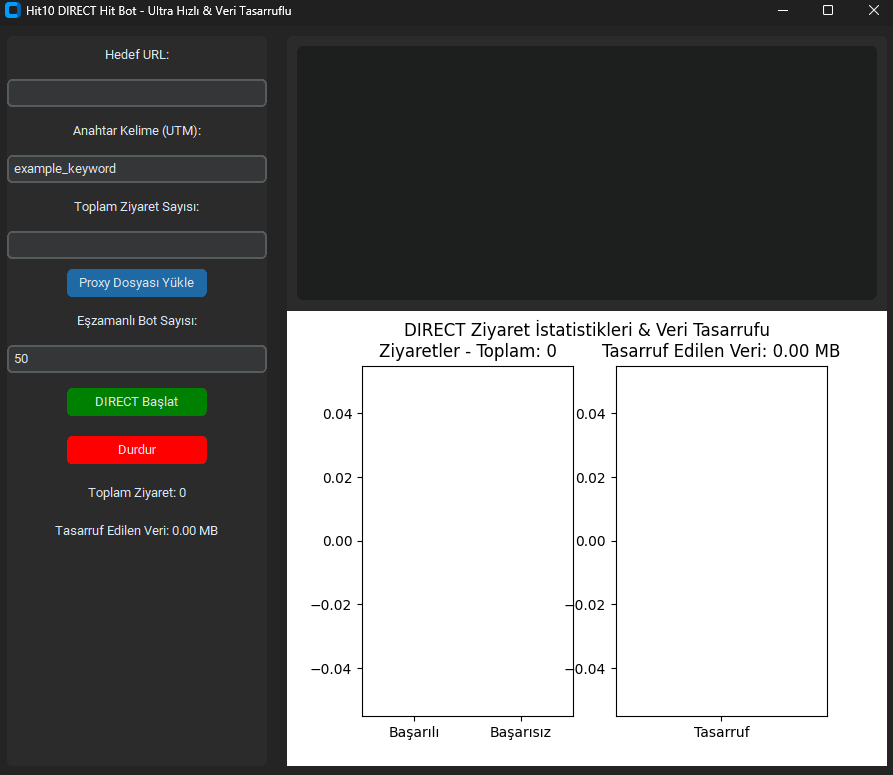
Task: Close the Hit10 DIRECT Hit Bot window
Action: coord(874,10)
